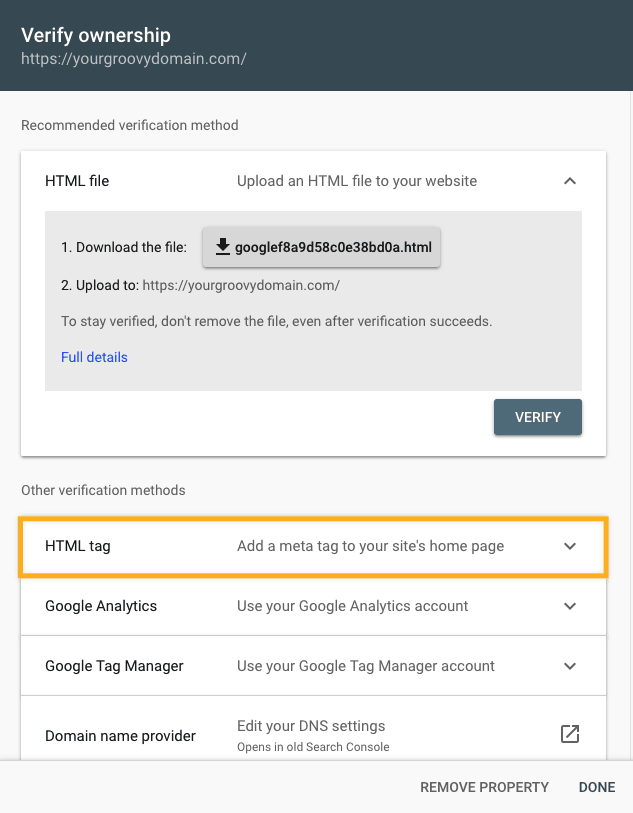Click the chevron next to Google Analytics
633x813 pixels.
569,606
